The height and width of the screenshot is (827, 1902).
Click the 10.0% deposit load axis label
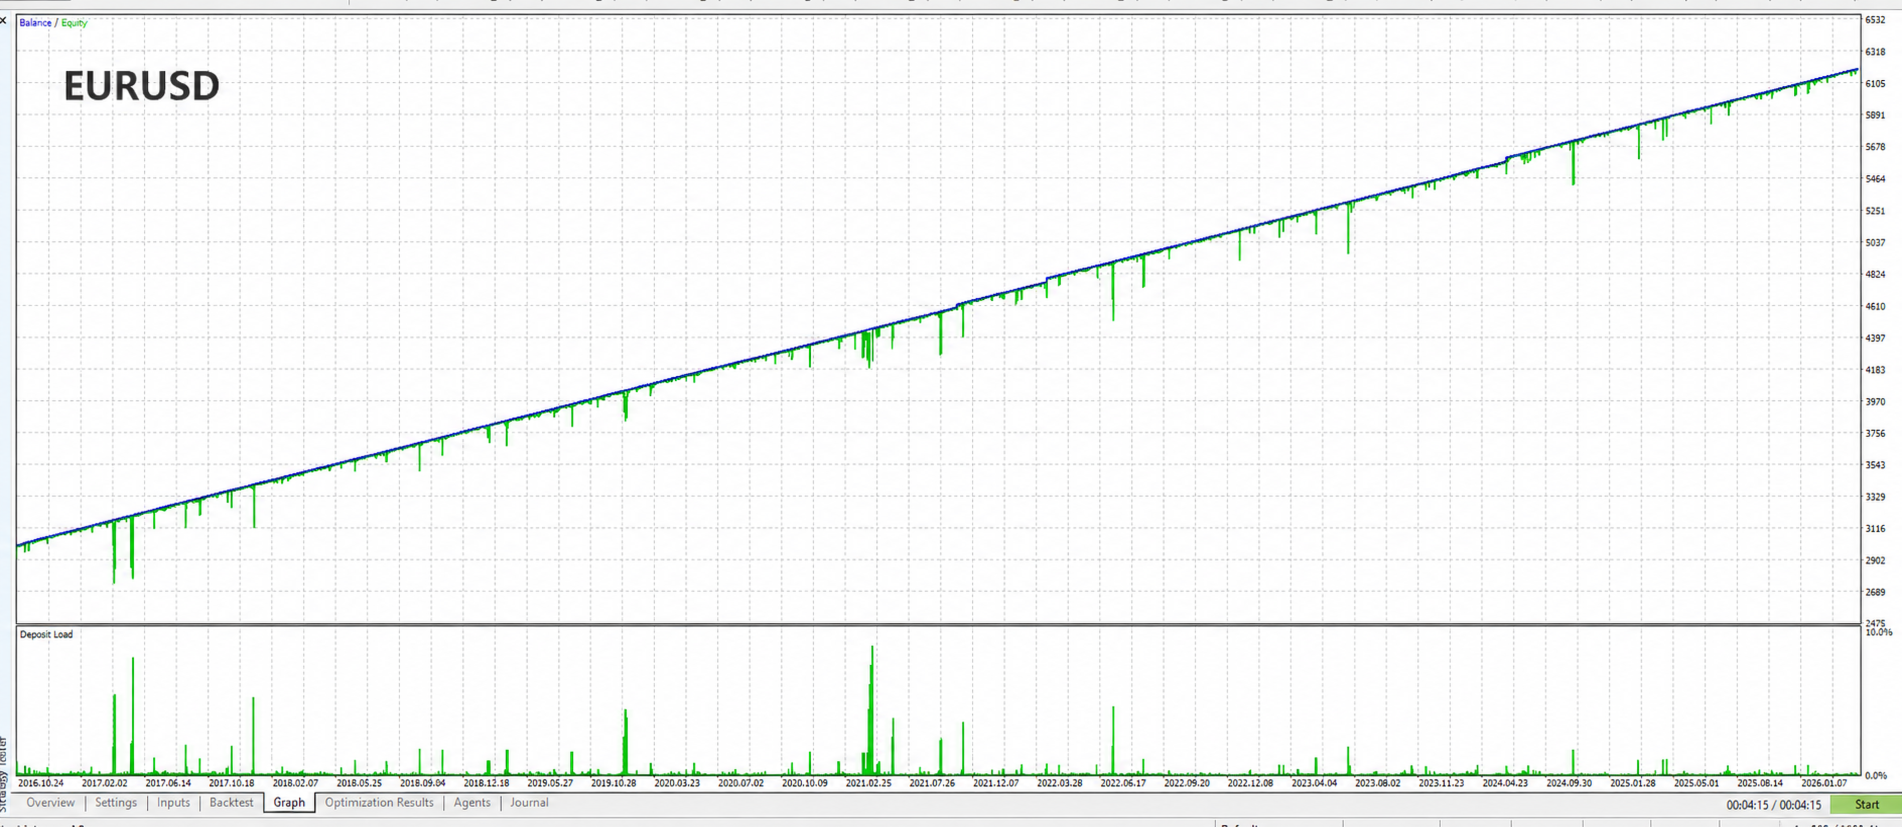[x=1878, y=633]
